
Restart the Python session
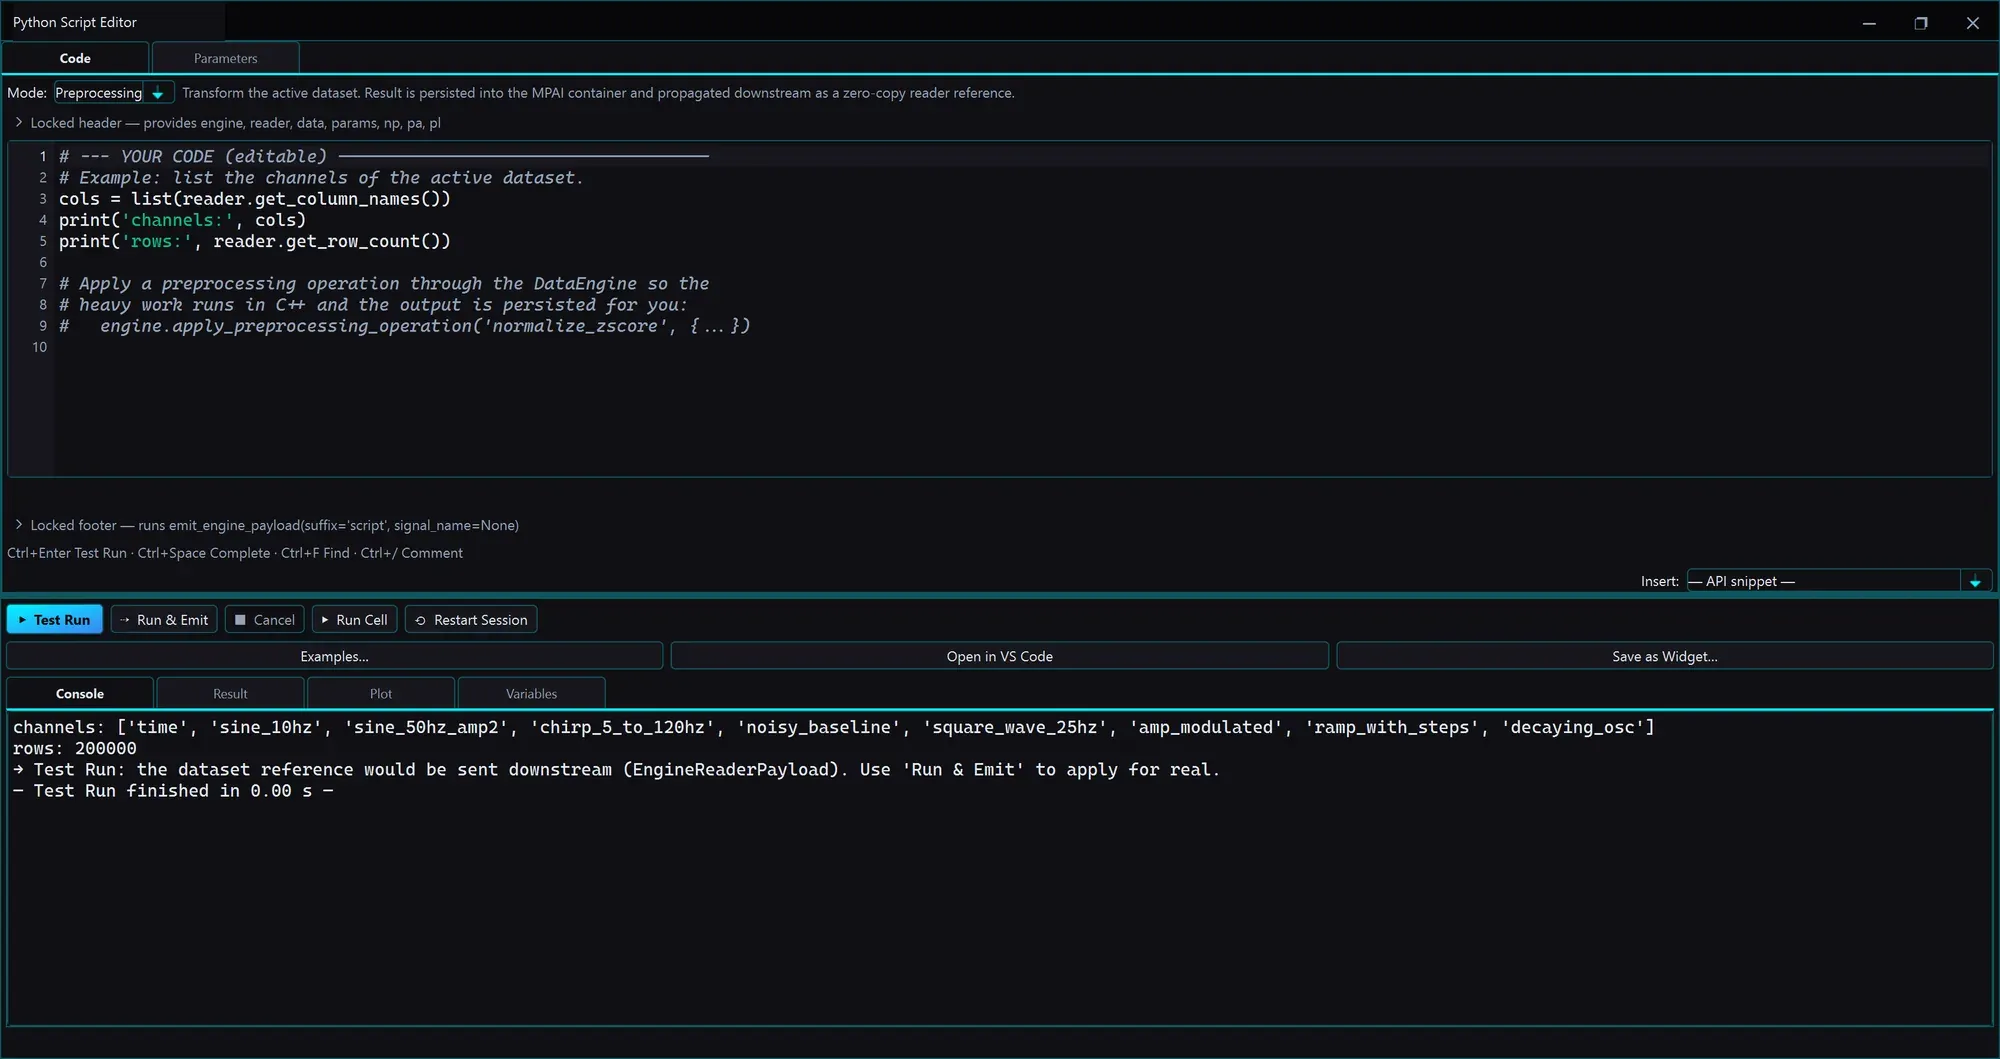pos(471,620)
